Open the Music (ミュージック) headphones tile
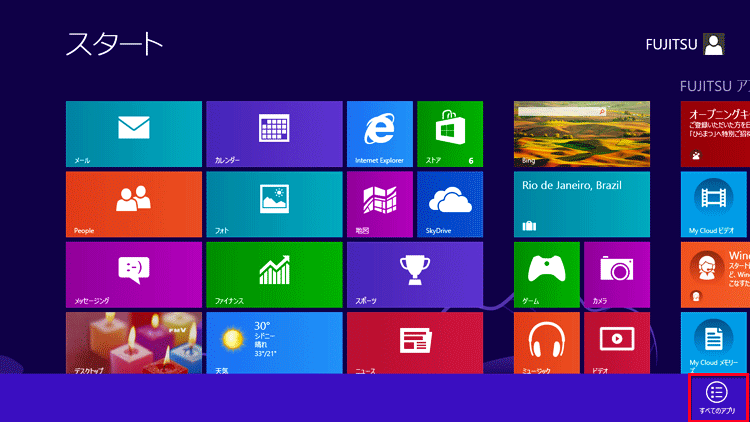The image size is (750, 422). [547, 343]
